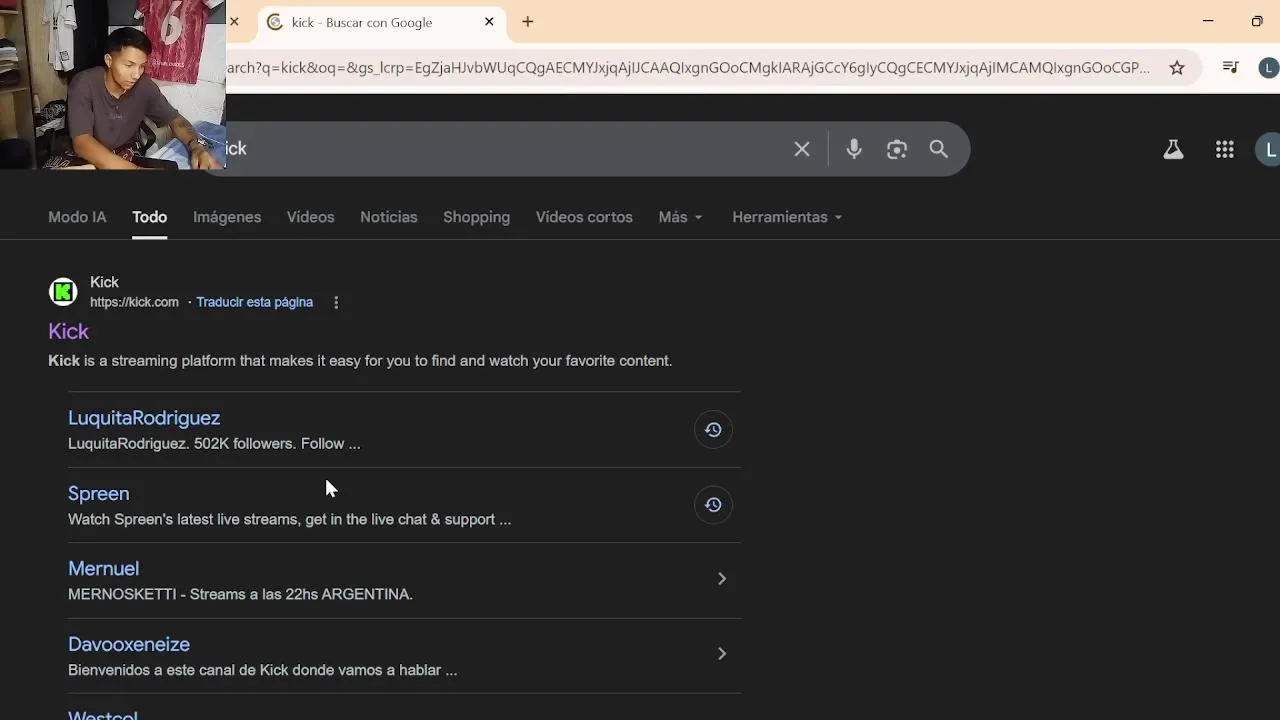Switch to Modo IA tab
Image resolution: width=1280 pixels, height=720 pixels.
[77, 217]
